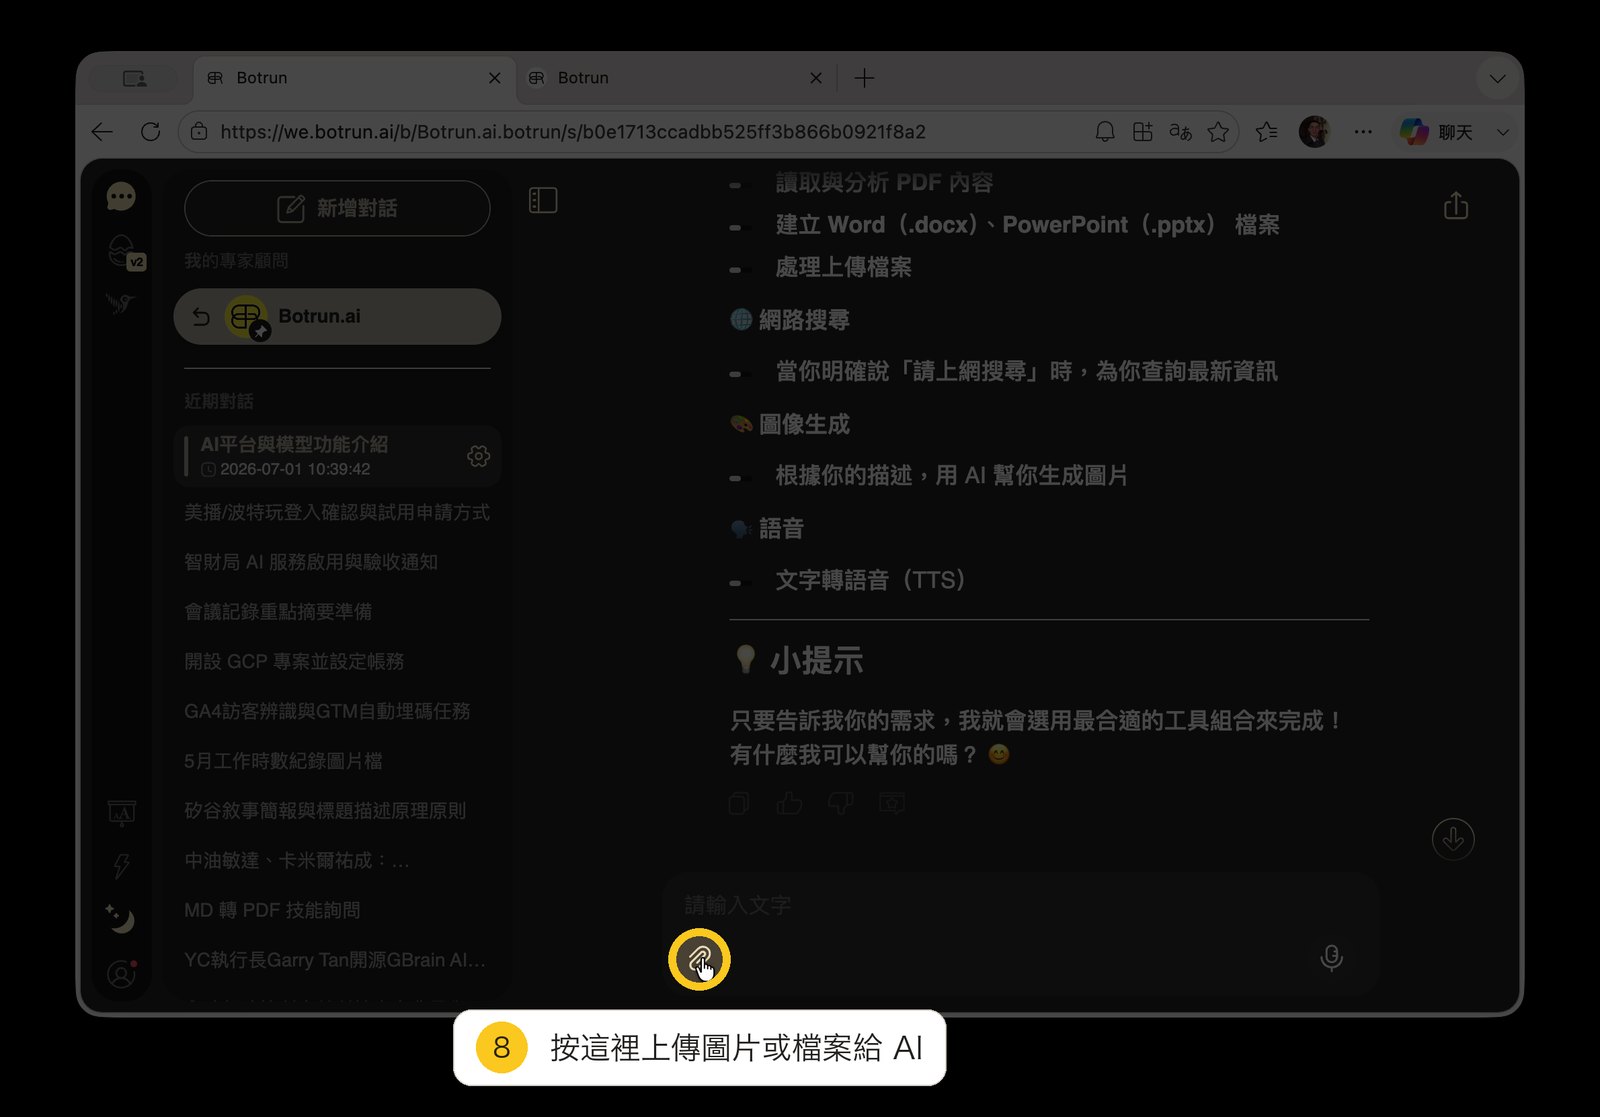
Task: Open conversation MD 轉 PDF 技能詢問
Action: [272, 910]
